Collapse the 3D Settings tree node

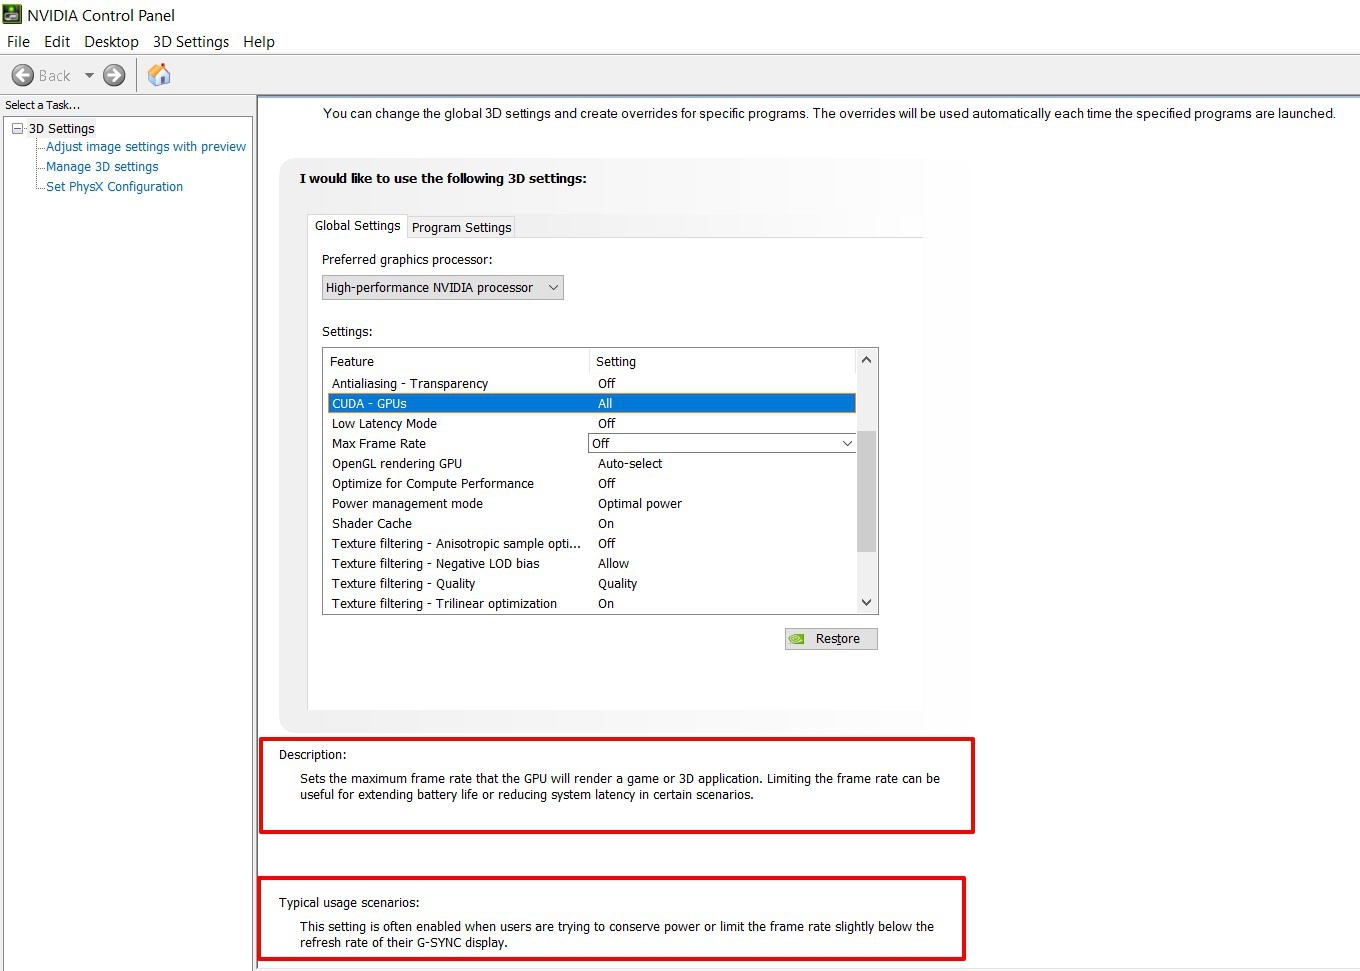(x=17, y=128)
